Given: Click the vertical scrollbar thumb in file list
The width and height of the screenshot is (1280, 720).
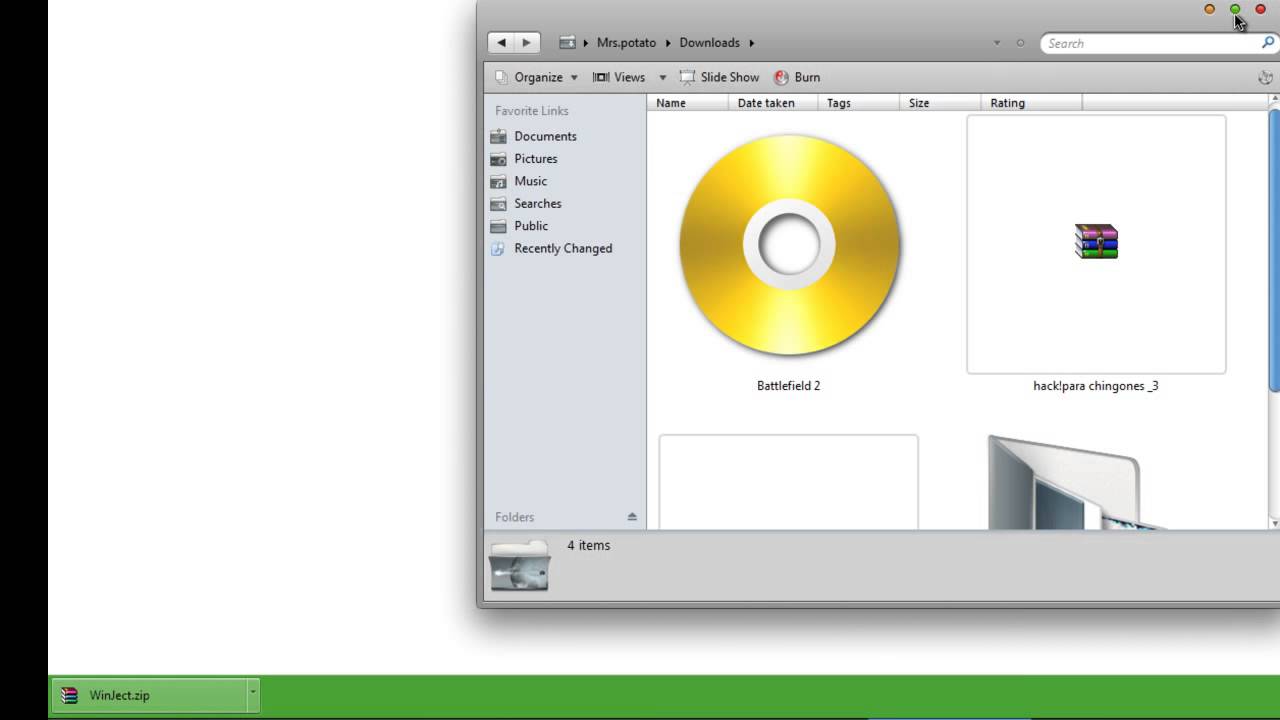Looking at the screenshot, I should coord(1274,250).
